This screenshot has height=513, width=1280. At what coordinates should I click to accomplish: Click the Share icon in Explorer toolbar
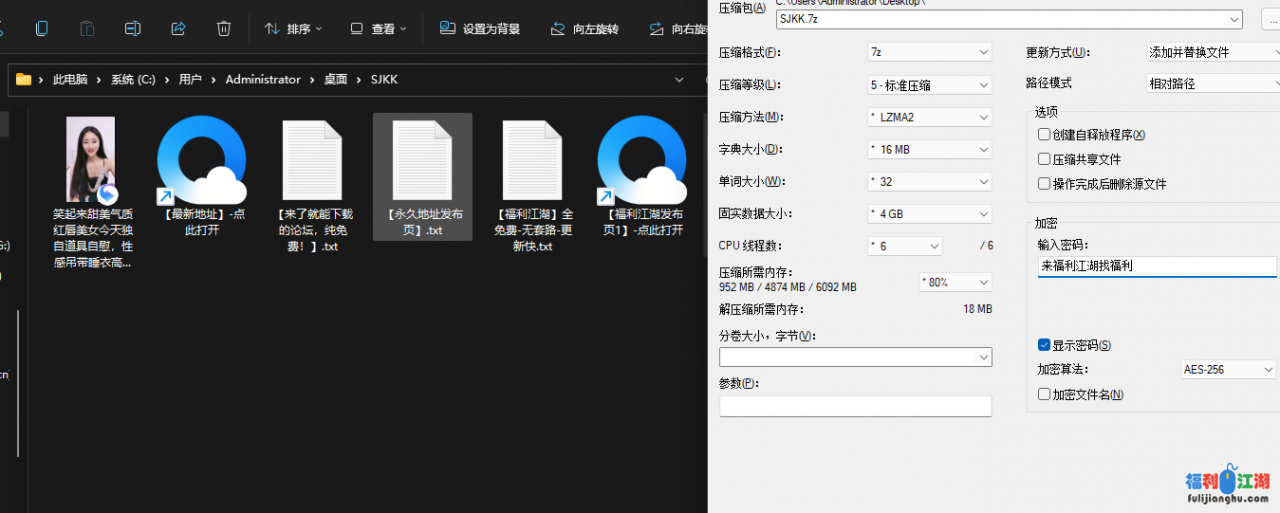click(179, 29)
